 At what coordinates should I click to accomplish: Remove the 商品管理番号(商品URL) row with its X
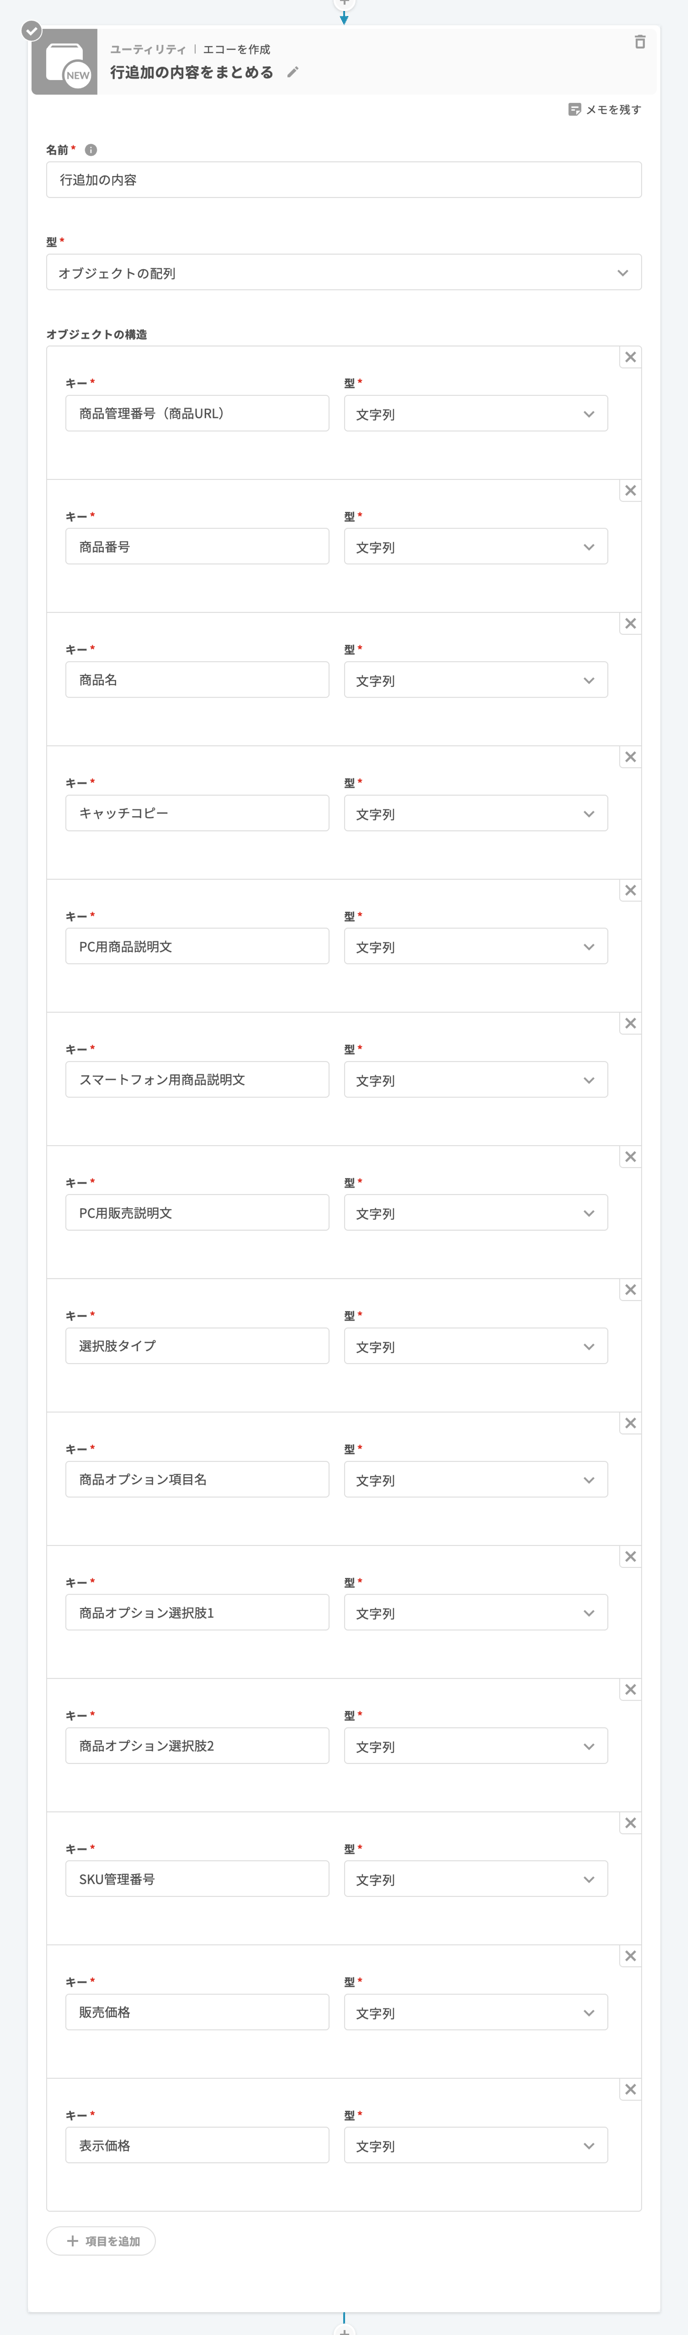(x=630, y=357)
